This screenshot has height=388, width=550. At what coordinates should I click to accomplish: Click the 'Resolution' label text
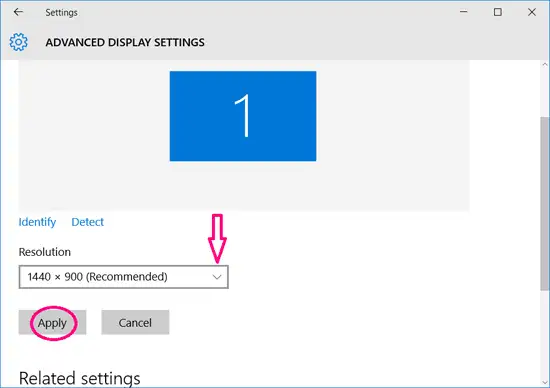pyautogui.click(x=45, y=252)
